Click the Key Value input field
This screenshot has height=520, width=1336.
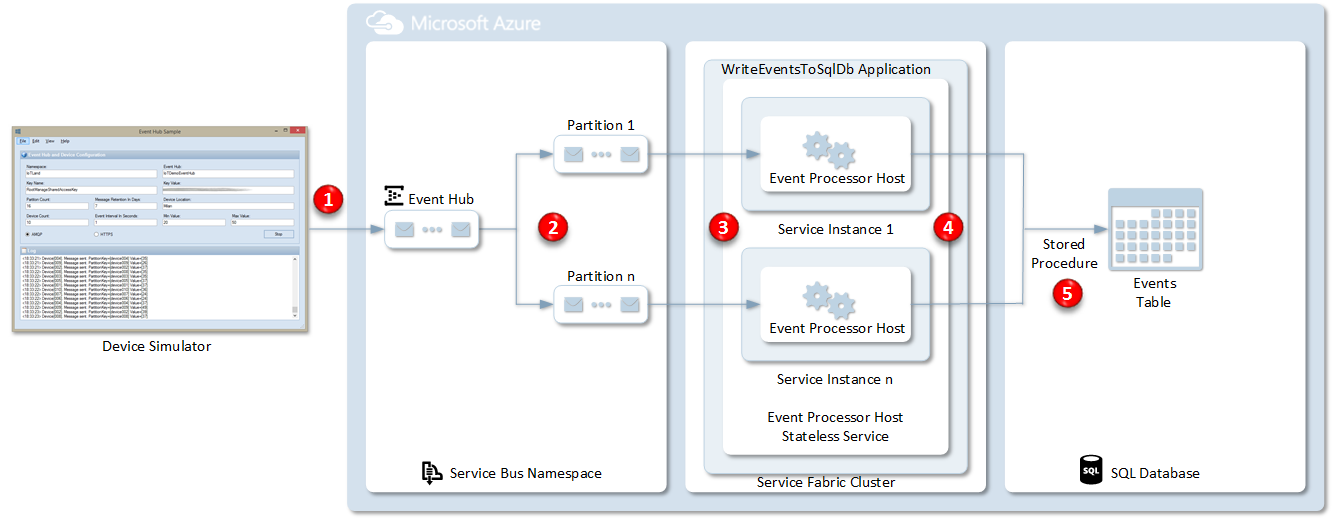pyautogui.click(x=228, y=190)
